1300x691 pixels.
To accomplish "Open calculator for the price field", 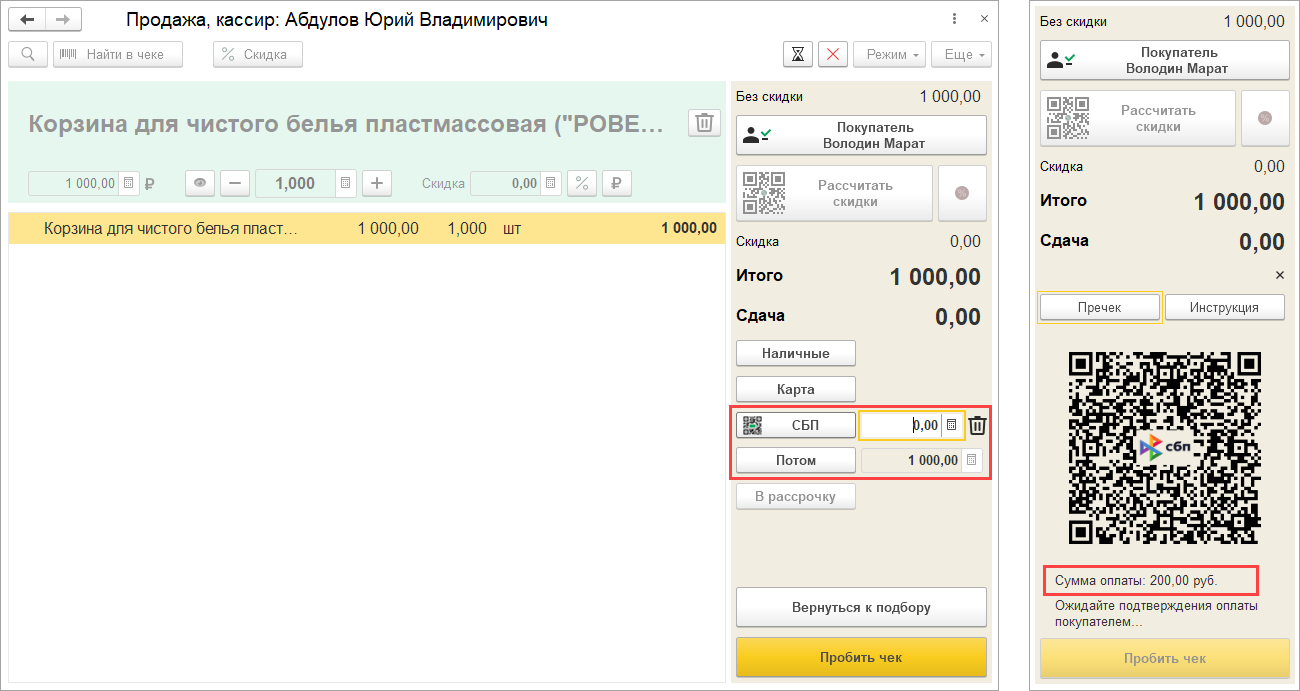I will [x=128, y=183].
